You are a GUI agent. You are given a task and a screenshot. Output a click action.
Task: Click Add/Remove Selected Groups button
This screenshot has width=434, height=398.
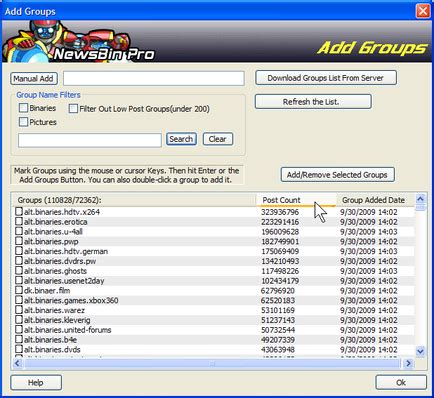click(x=337, y=175)
